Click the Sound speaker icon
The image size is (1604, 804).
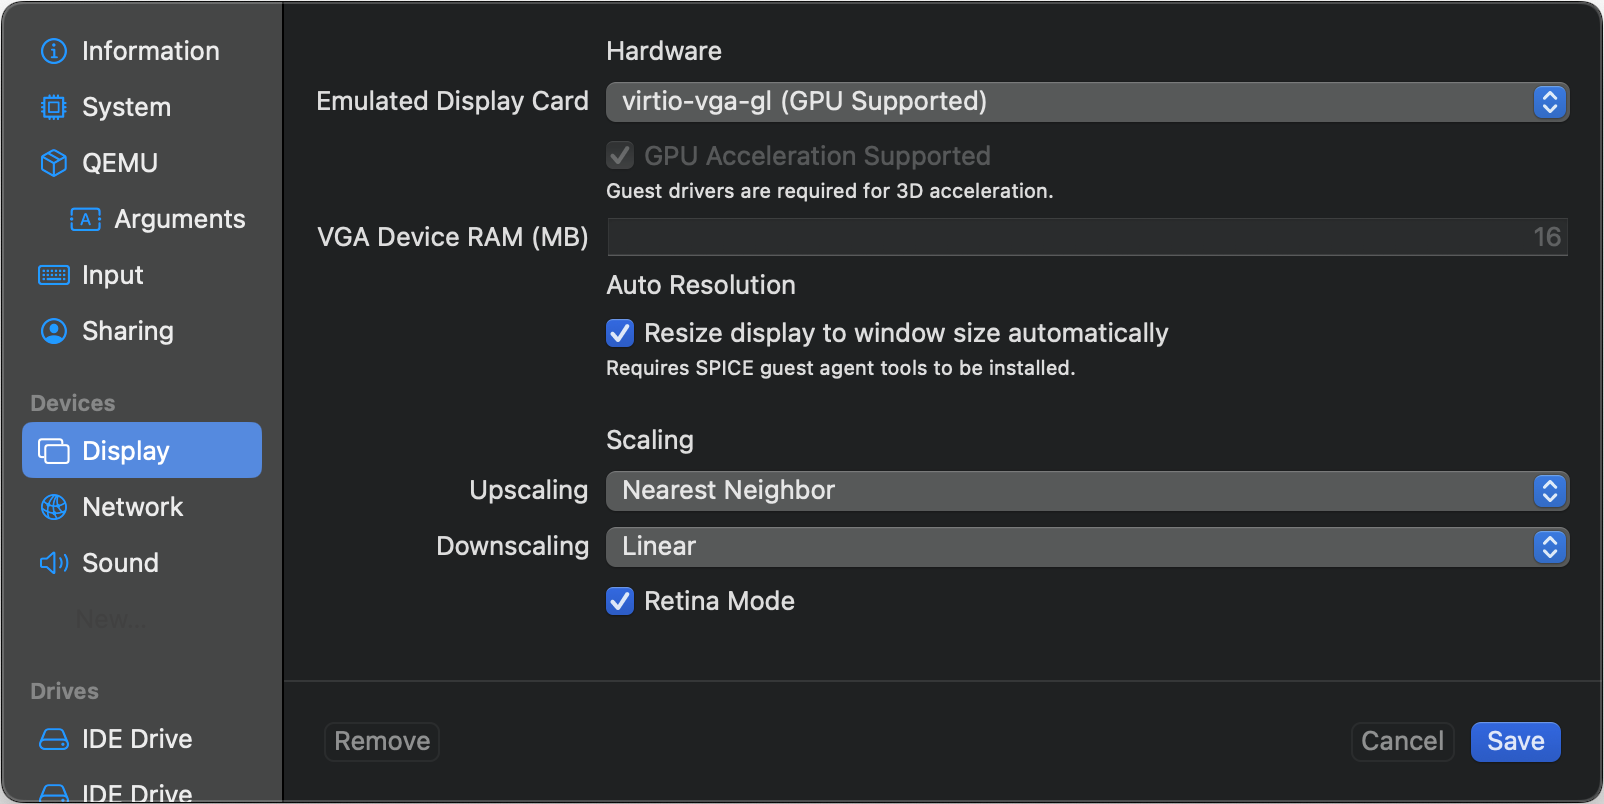coord(53,563)
